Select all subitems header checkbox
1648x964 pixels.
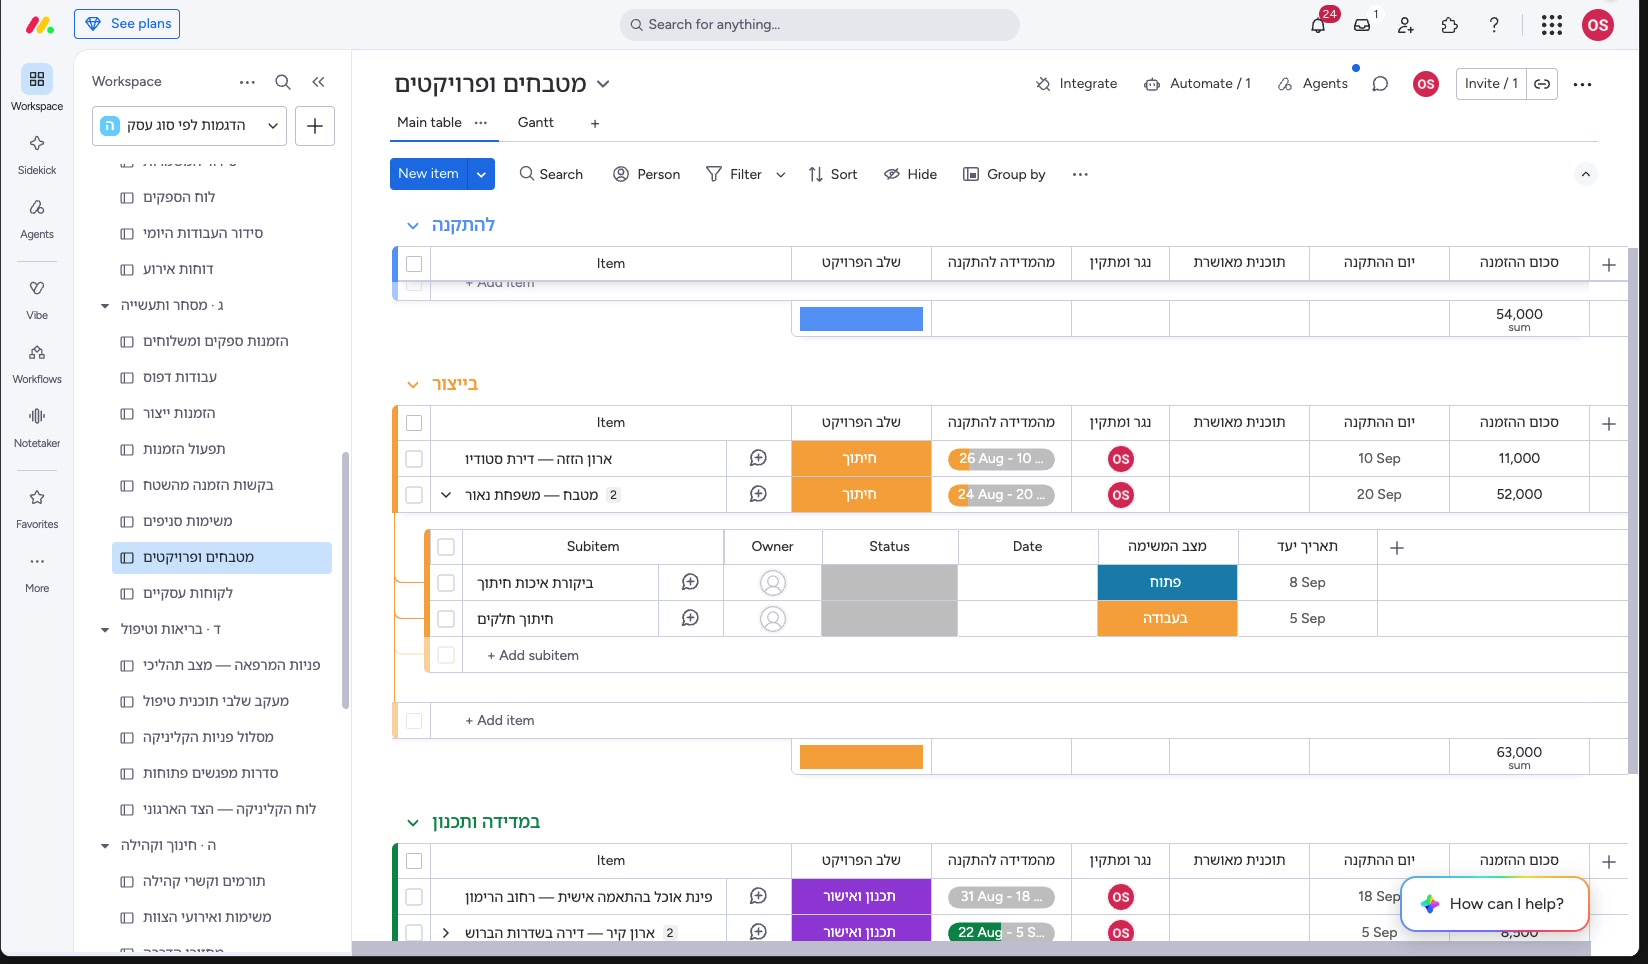[446, 547]
